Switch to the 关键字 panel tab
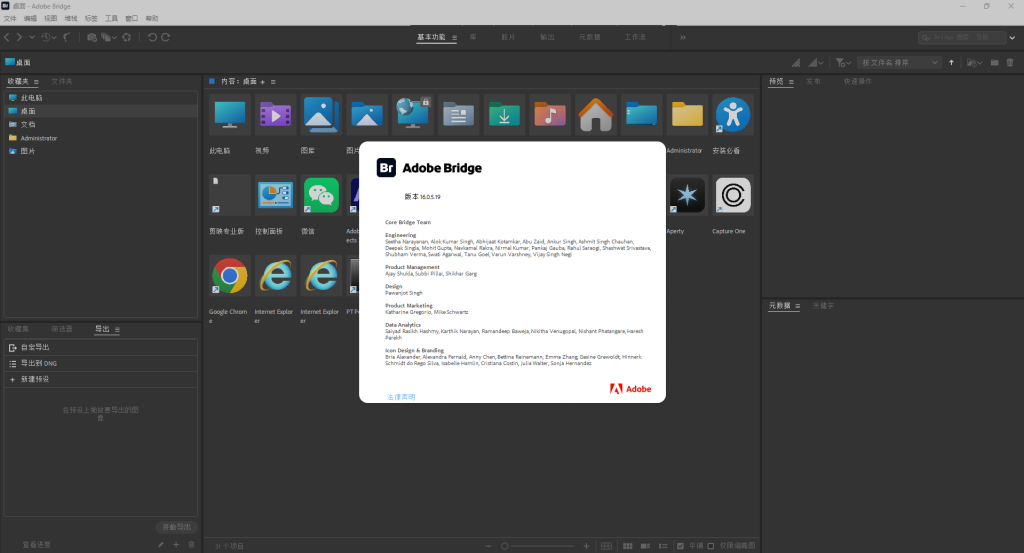Screen dimensions: 1024x553 coord(823,306)
